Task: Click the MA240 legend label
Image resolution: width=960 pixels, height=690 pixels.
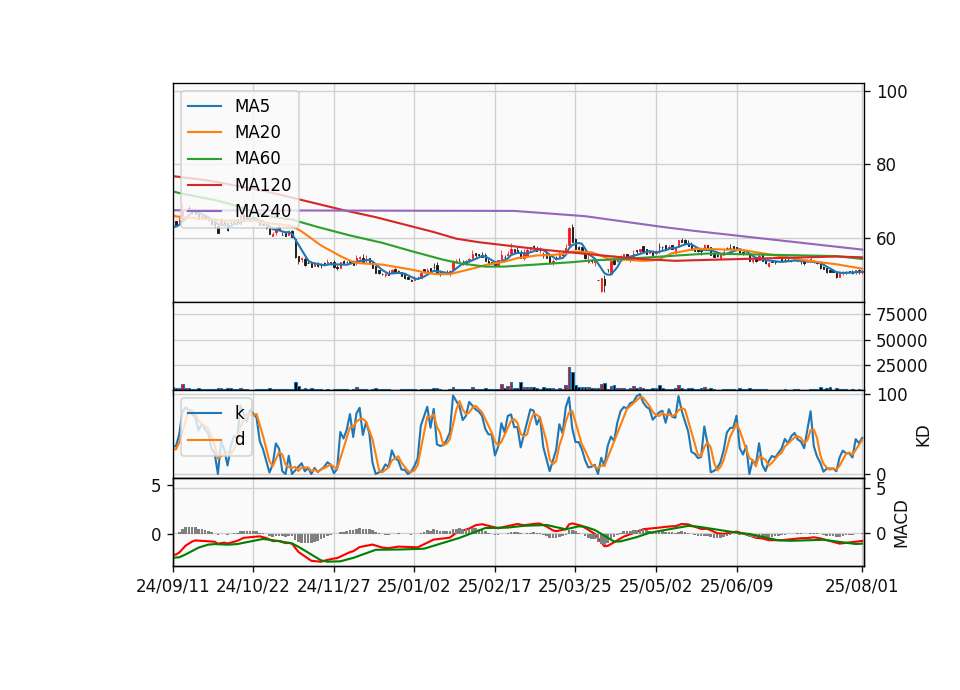Action: (x=263, y=211)
